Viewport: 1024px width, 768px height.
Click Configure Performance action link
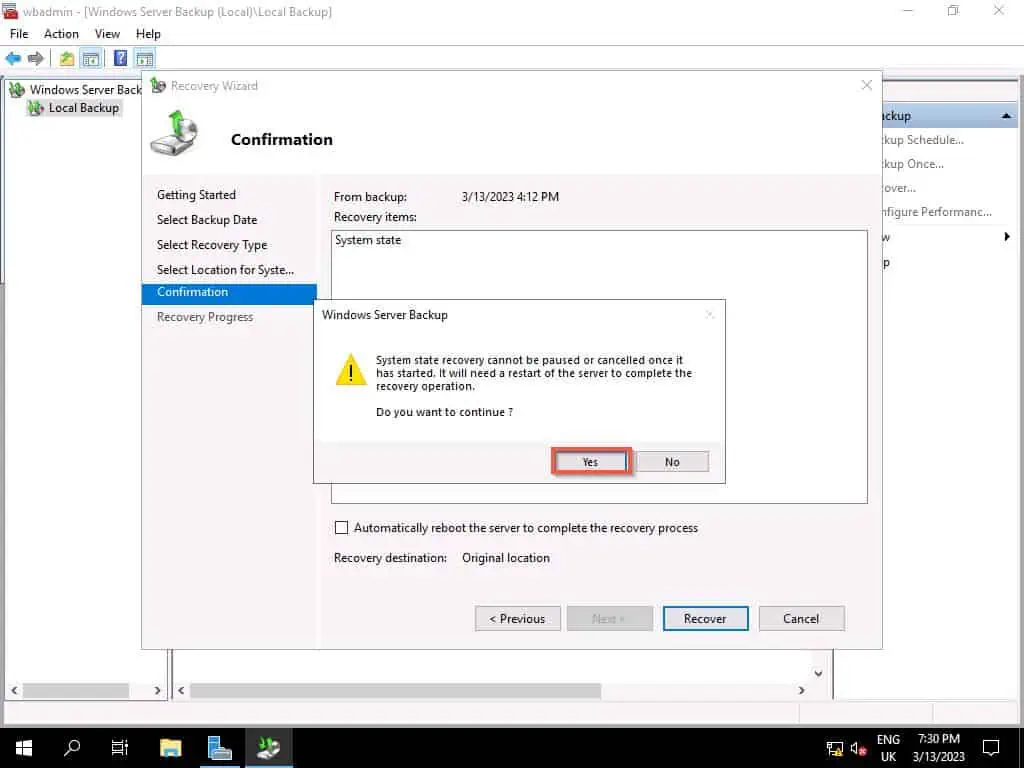[936, 212]
